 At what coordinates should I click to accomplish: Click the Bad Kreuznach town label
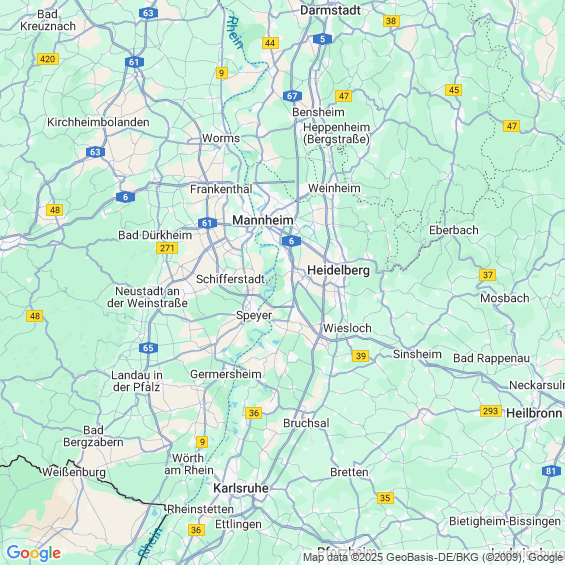click(48, 20)
